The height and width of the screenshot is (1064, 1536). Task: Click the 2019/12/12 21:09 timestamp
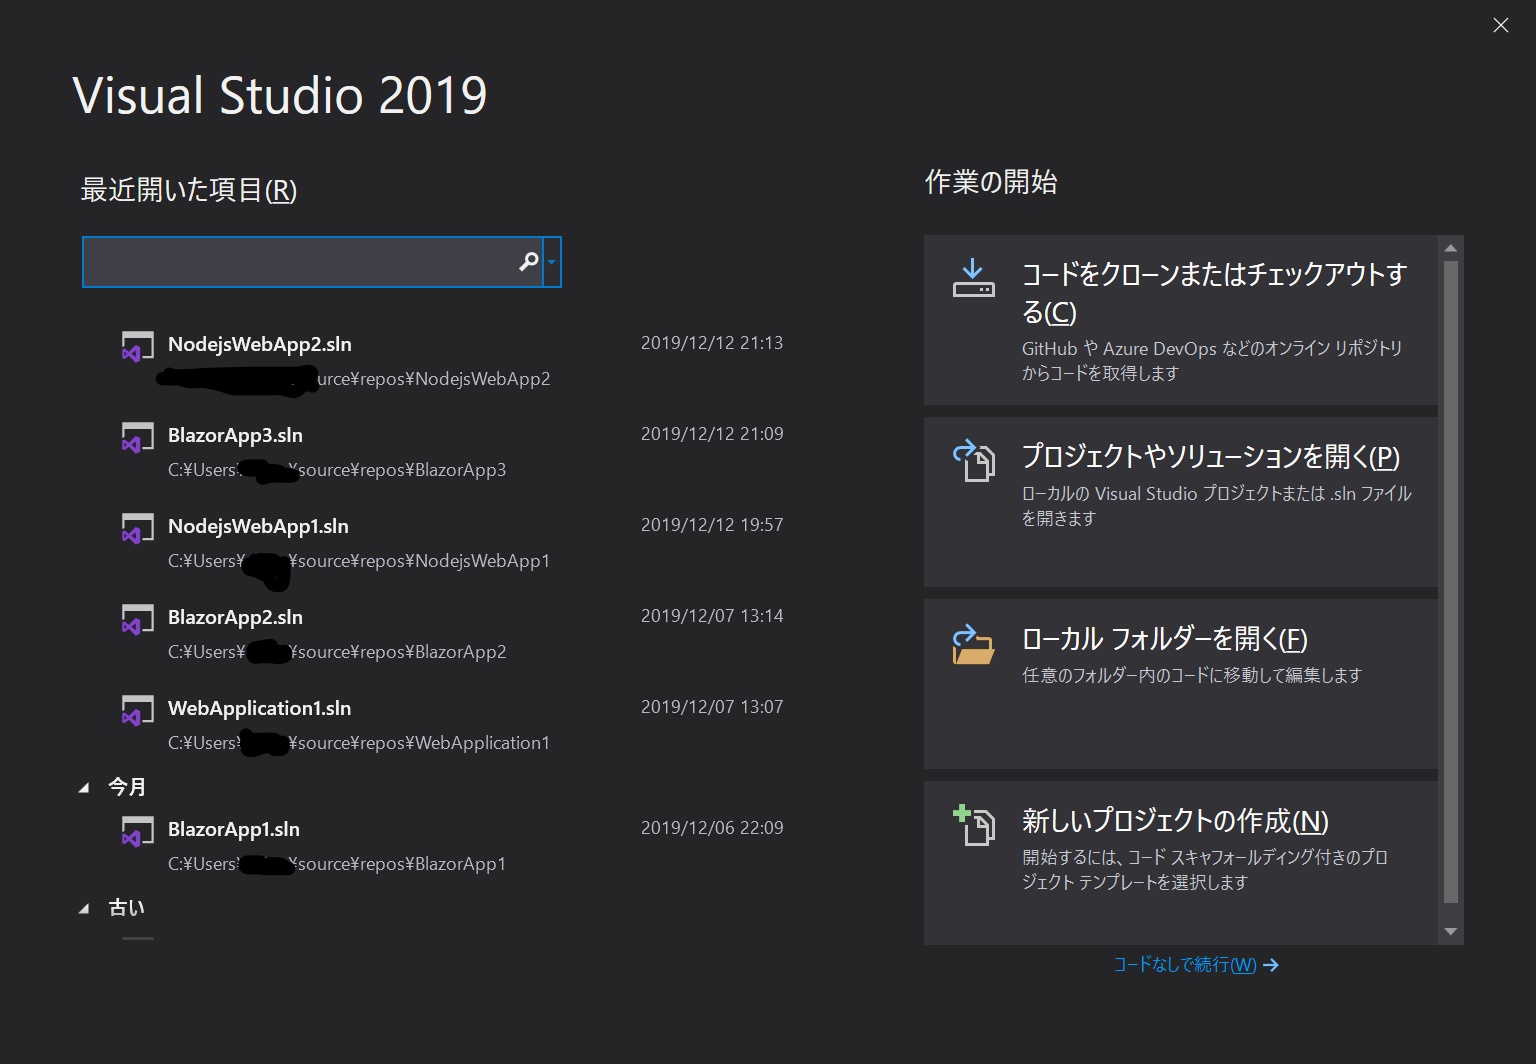pos(712,434)
